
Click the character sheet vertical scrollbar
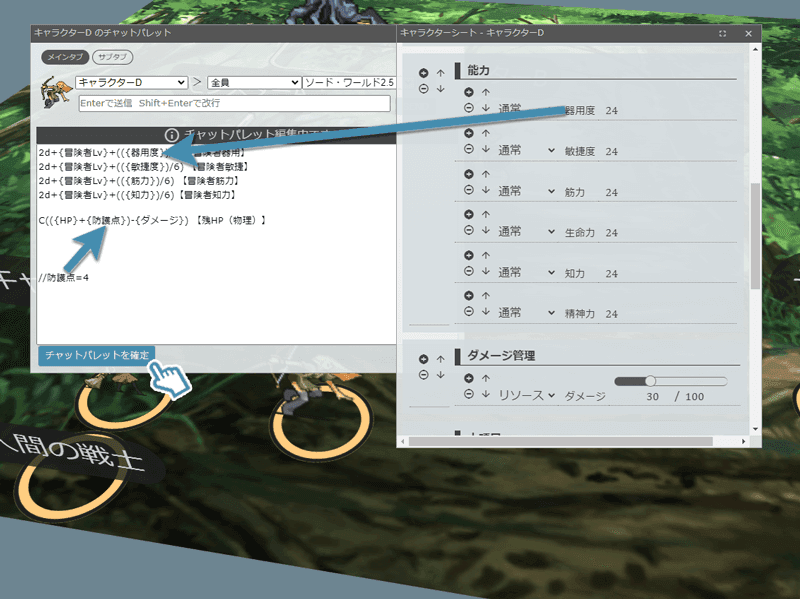click(756, 237)
